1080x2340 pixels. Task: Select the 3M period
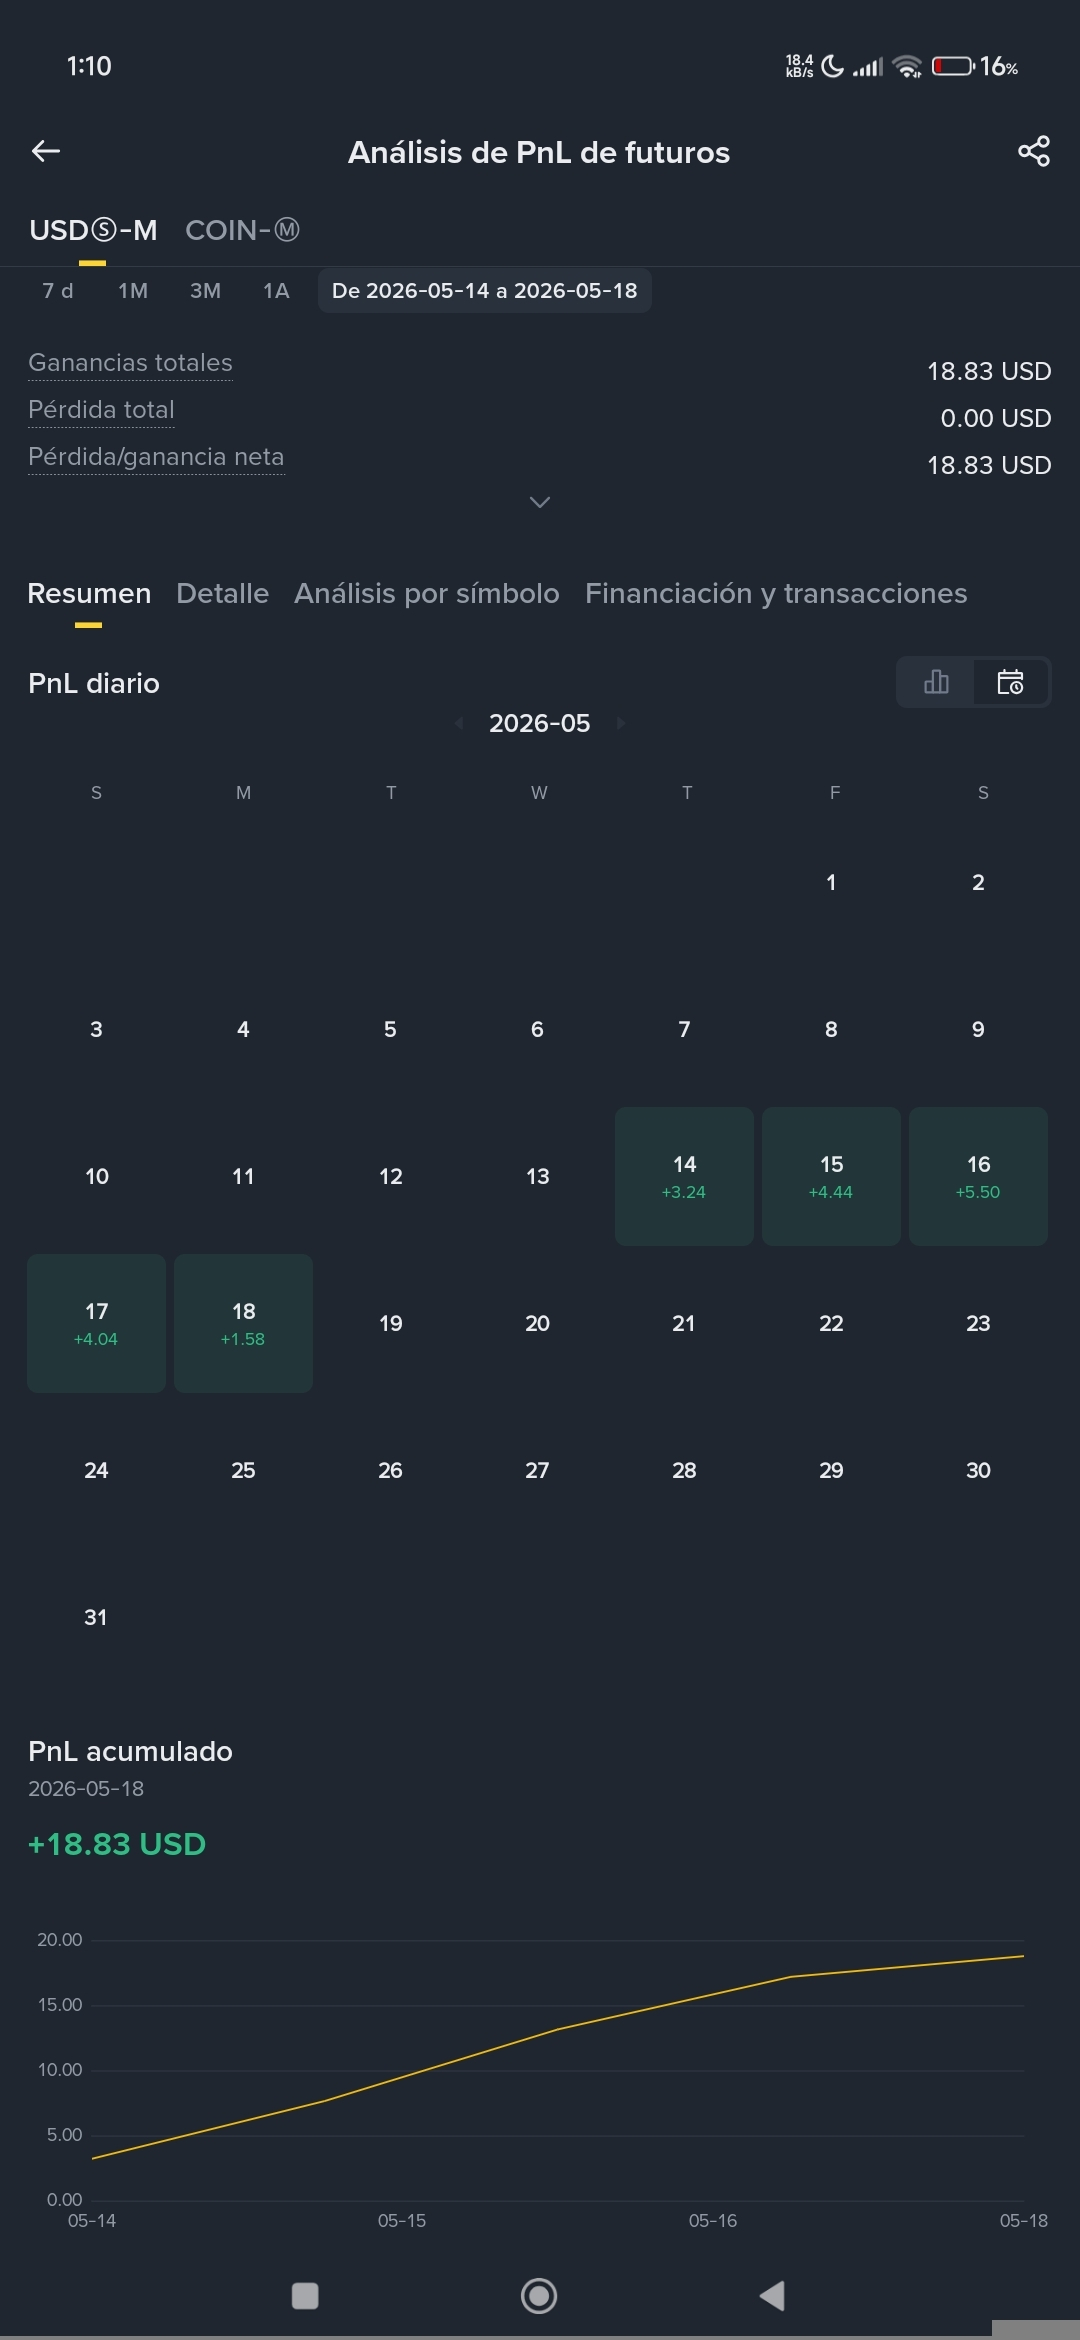[205, 291]
